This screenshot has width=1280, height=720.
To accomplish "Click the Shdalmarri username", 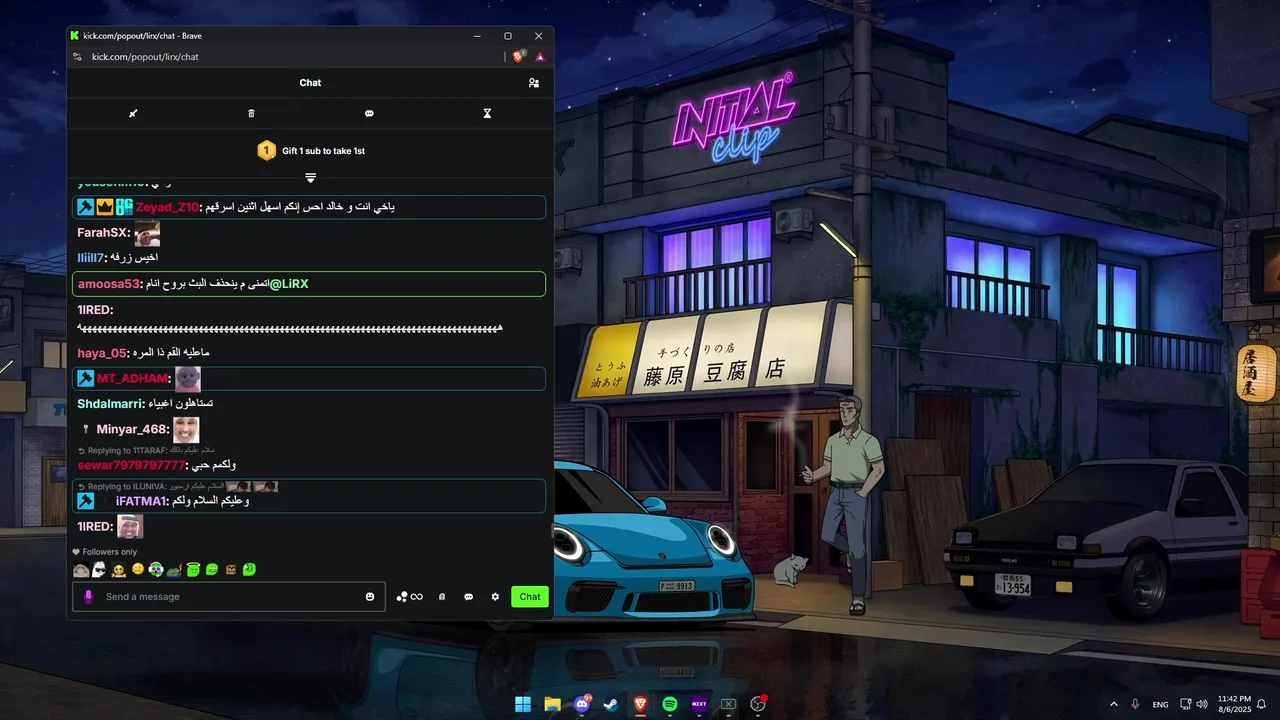I will click(x=111, y=404).
